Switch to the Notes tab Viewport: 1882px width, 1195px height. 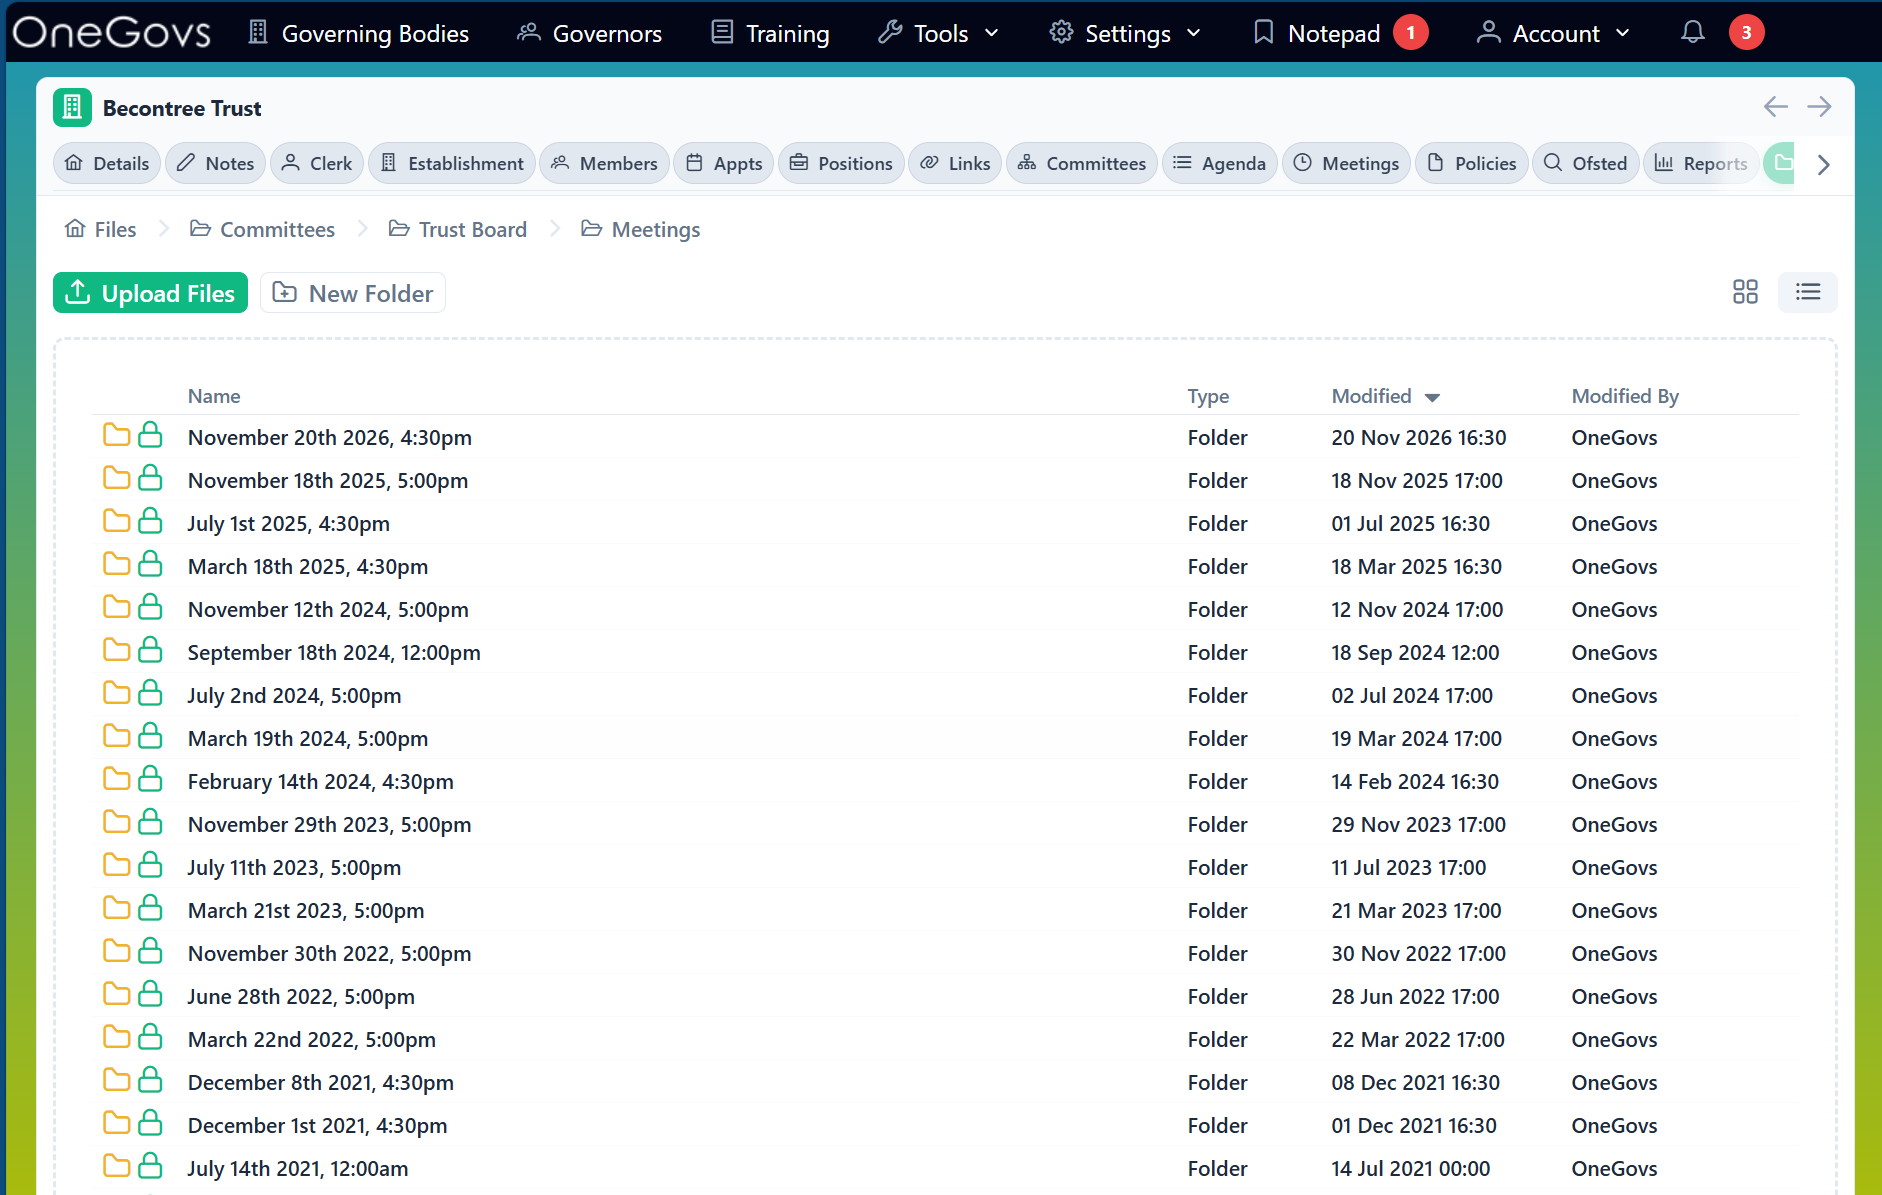pos(215,163)
